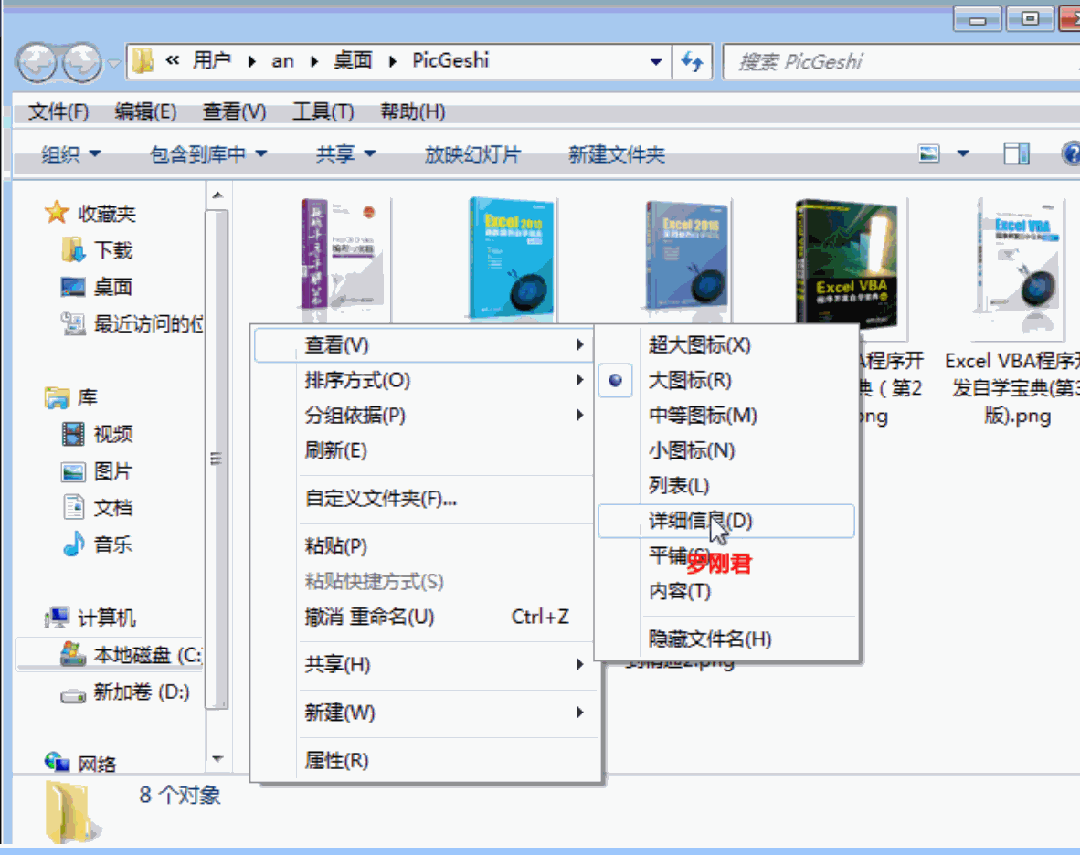Screen dimensions: 1080x855
Task: Open the recent pages dropdown arrow
Action: coord(114,63)
